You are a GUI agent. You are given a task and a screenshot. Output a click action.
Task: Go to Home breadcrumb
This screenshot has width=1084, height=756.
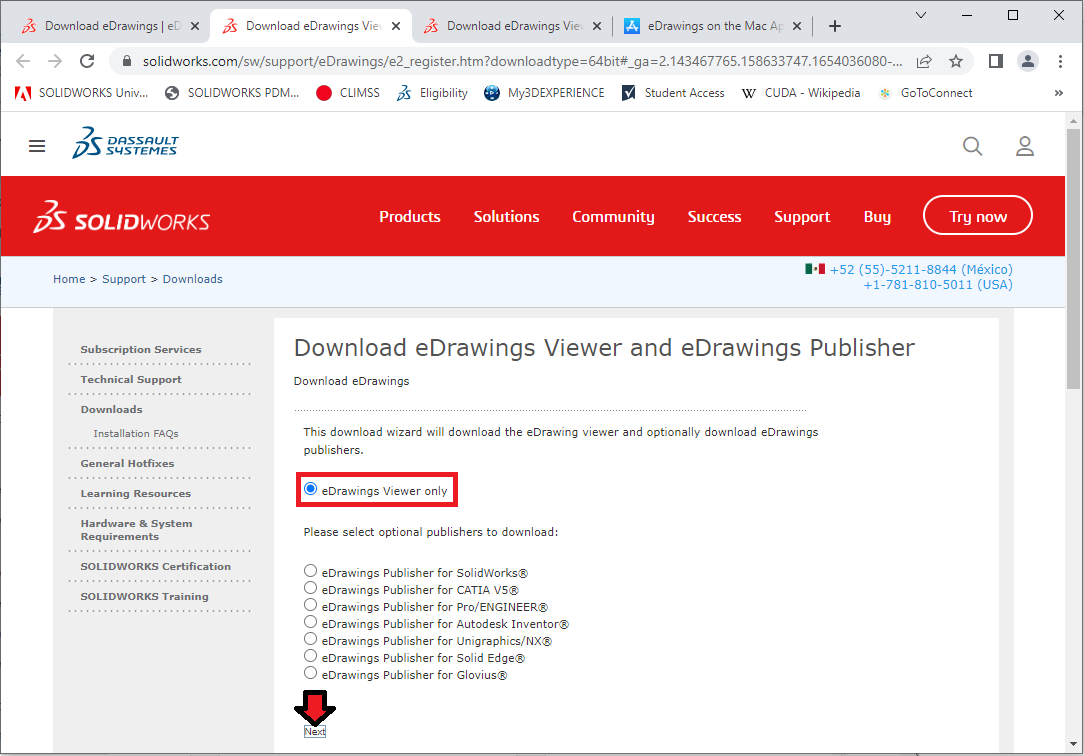(x=69, y=279)
